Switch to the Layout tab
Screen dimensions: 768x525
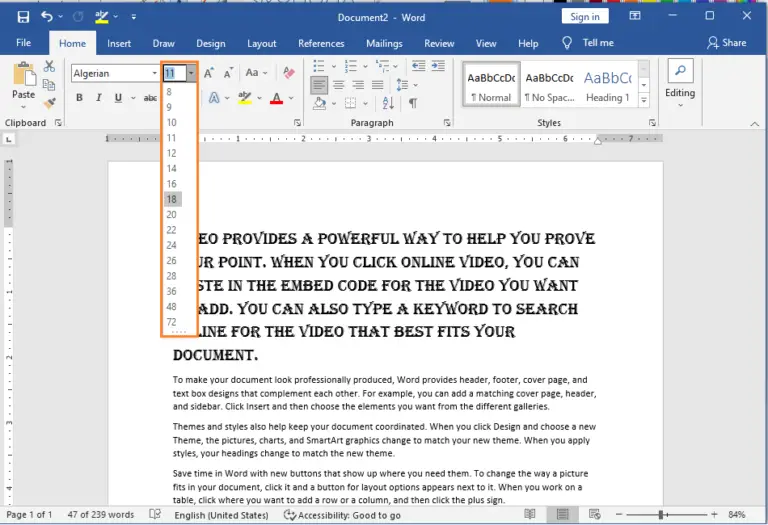[262, 44]
